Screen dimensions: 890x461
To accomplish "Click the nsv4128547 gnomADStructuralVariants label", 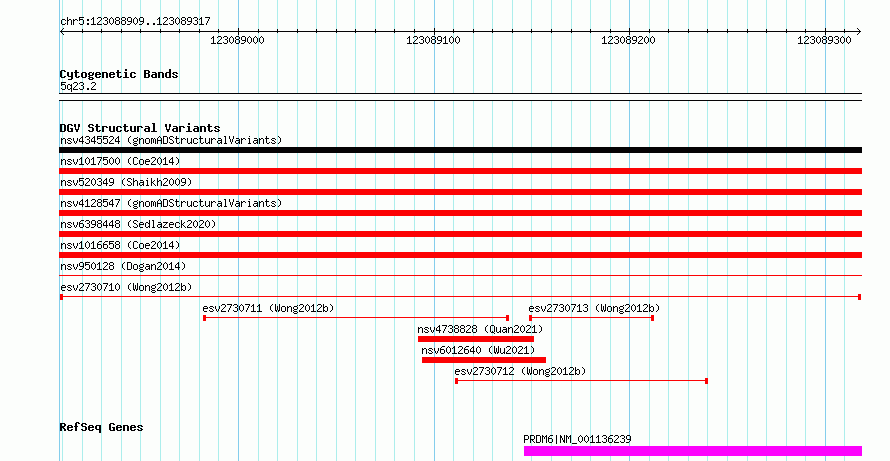I will click(x=171, y=203).
